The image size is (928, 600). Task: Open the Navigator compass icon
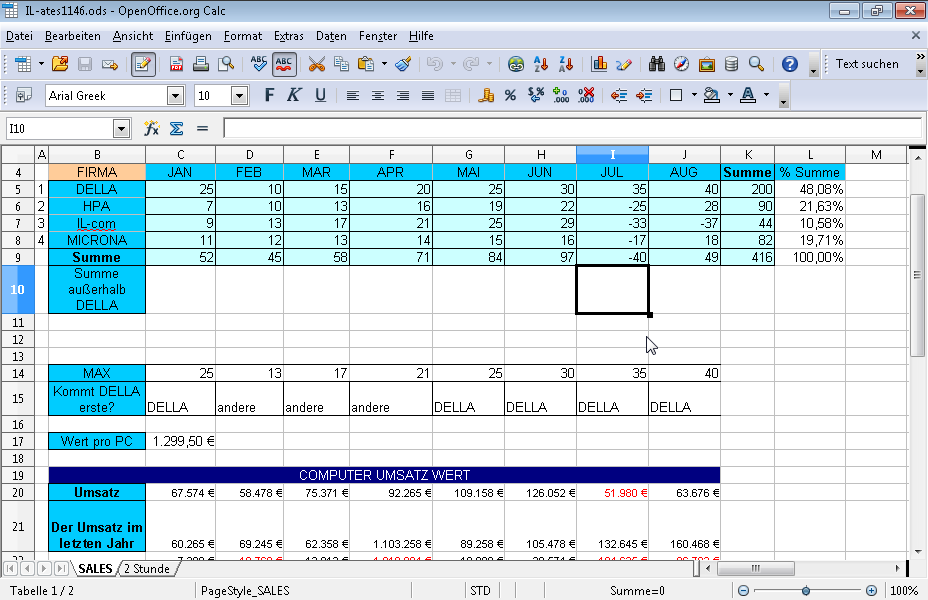tap(681, 64)
